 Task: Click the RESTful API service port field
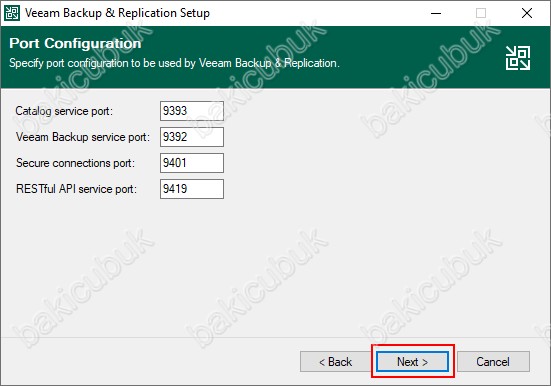[192, 189]
